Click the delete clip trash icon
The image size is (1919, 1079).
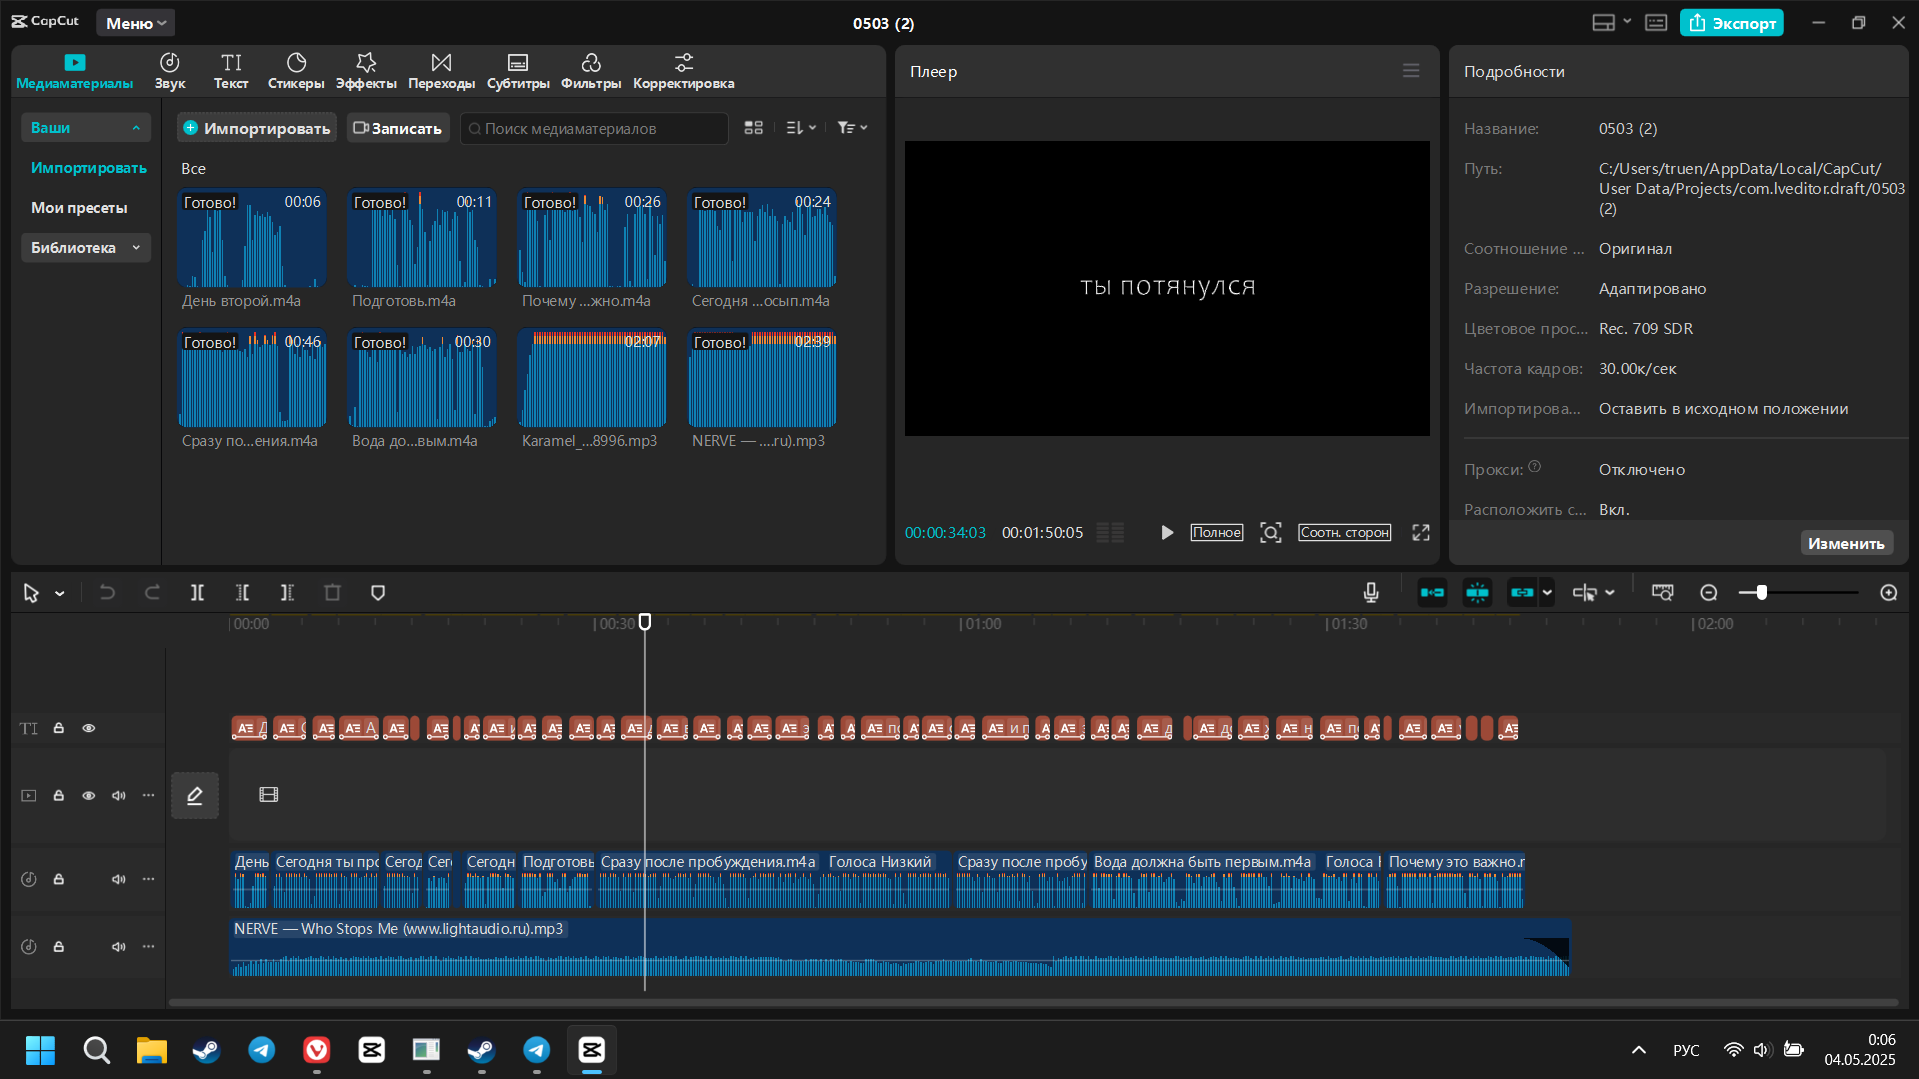[333, 593]
